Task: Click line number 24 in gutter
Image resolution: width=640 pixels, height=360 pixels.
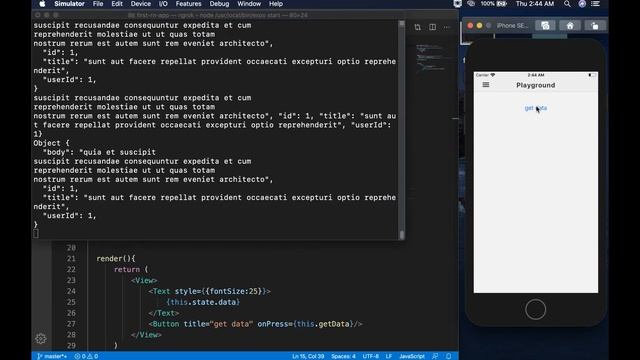Action: pyautogui.click(x=71, y=291)
